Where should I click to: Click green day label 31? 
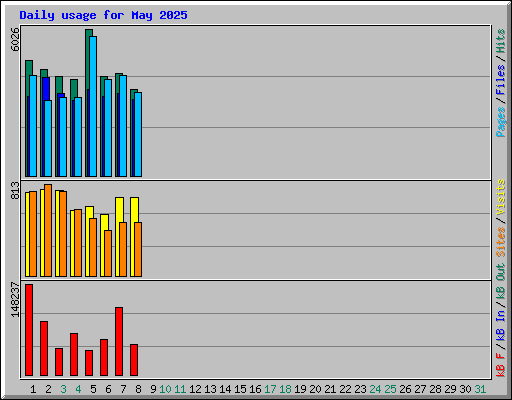[x=480, y=389]
